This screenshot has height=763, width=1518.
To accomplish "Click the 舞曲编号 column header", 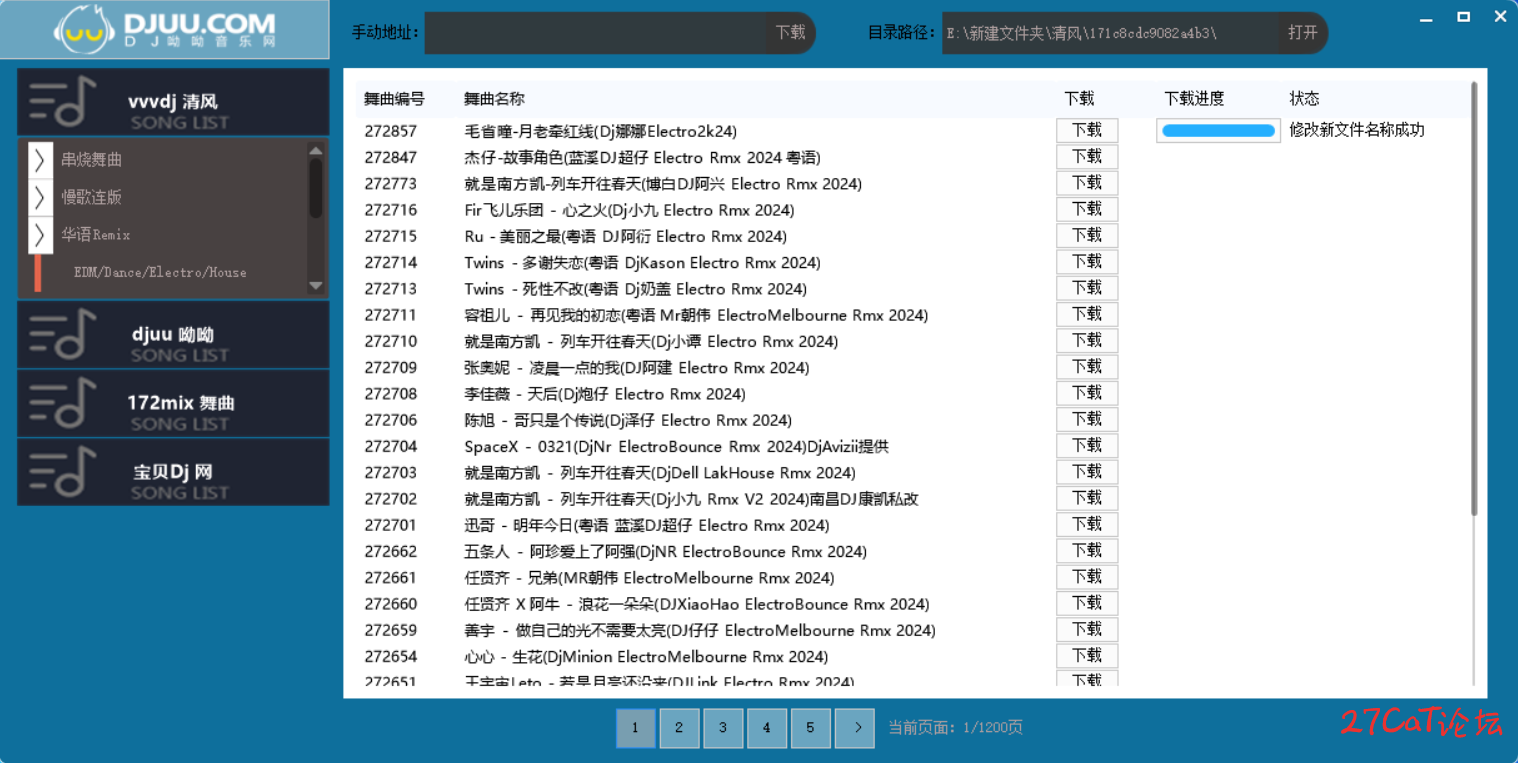I will (394, 99).
